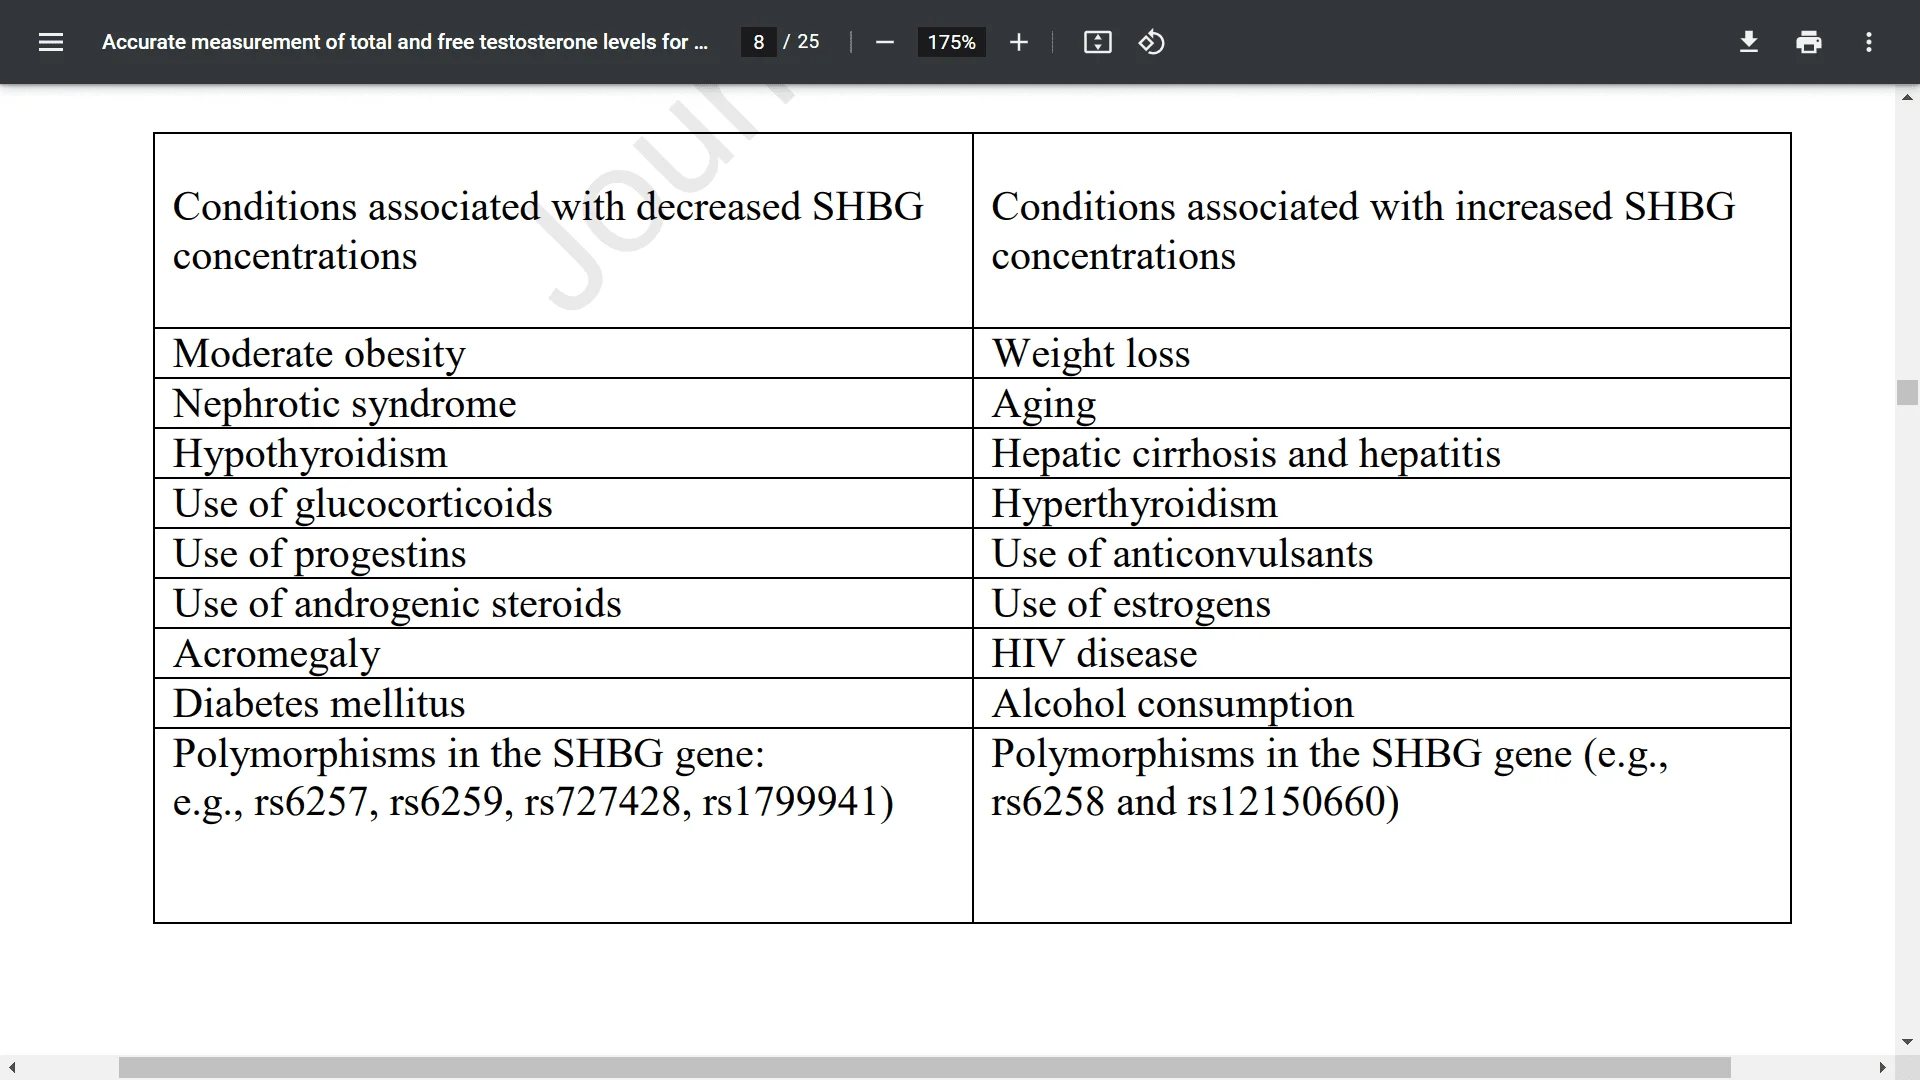Image resolution: width=1920 pixels, height=1080 pixels.
Task: Click inside the page number input field
Action: [757, 42]
